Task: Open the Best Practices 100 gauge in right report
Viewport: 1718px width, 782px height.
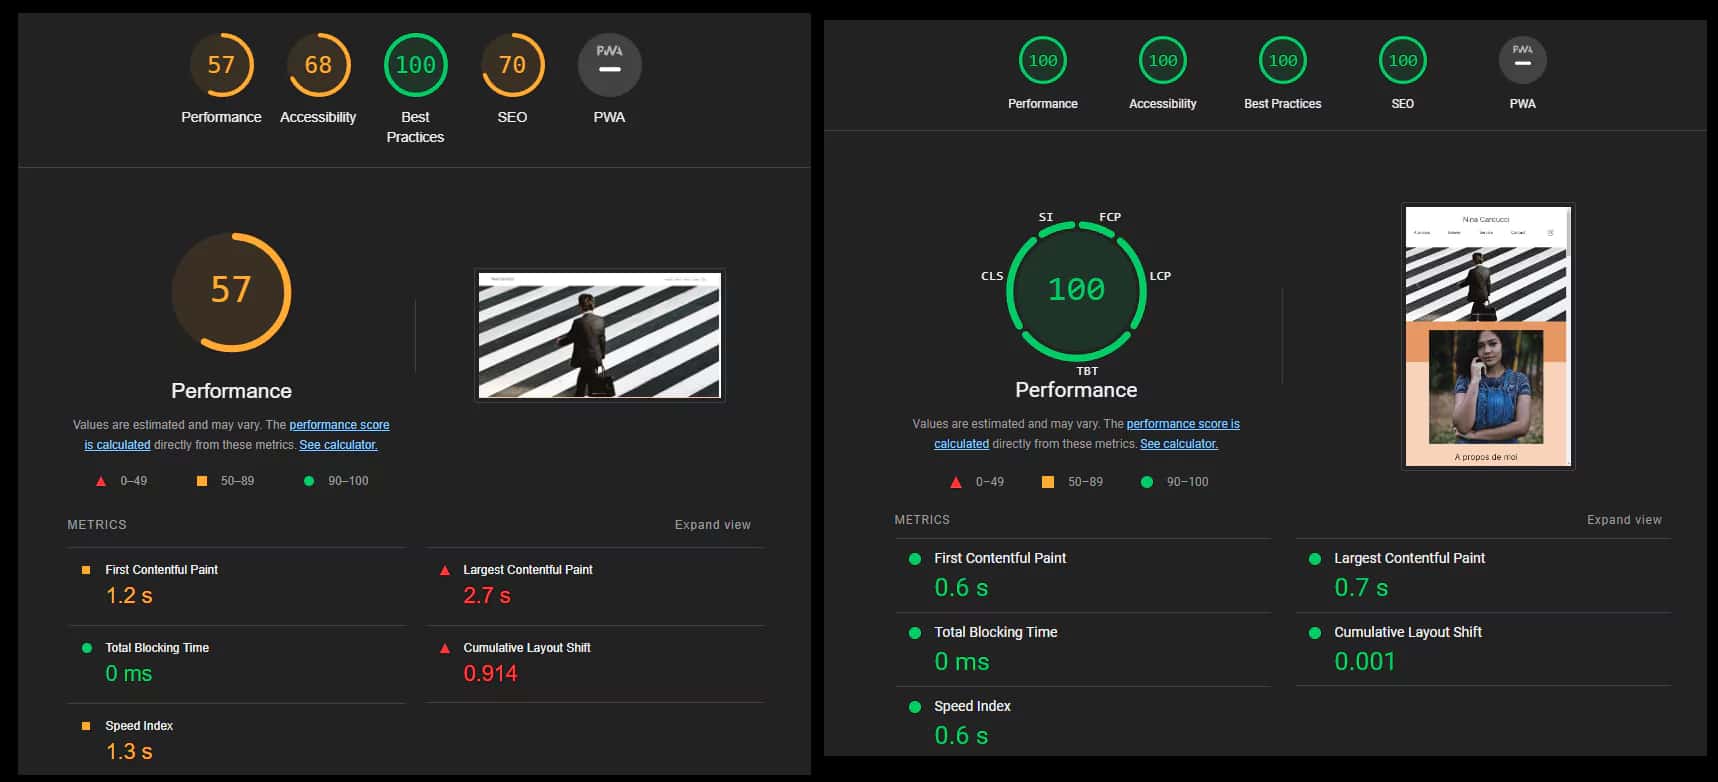Action: 1283,61
